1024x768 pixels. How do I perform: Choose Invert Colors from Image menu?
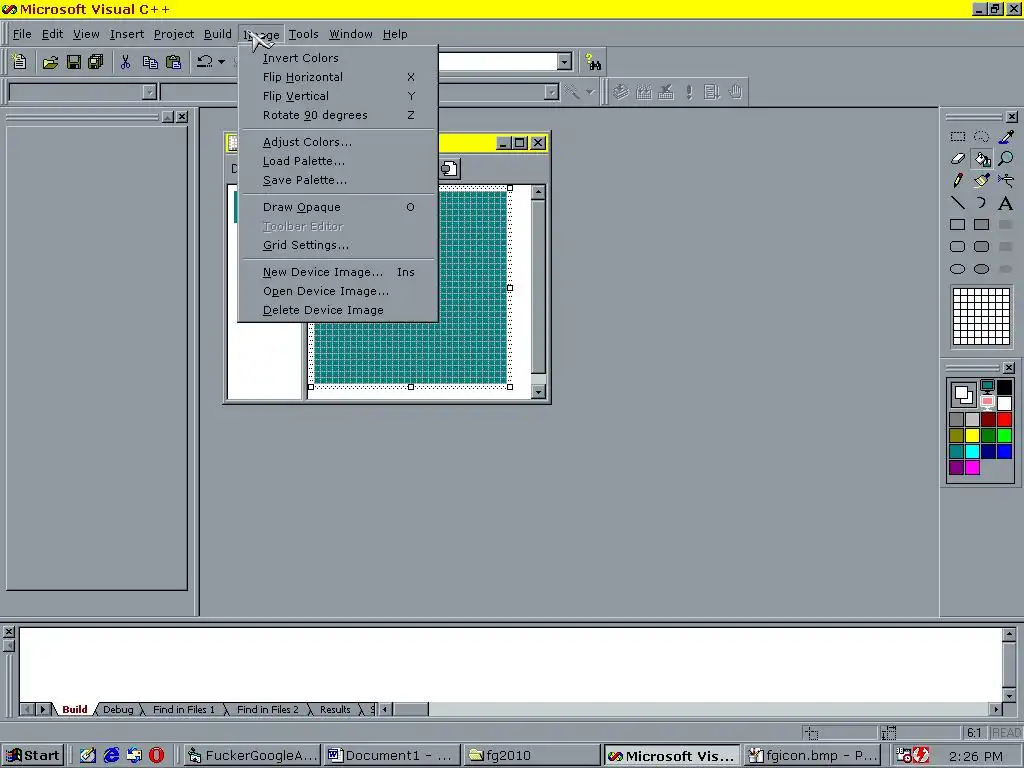[338, 58]
